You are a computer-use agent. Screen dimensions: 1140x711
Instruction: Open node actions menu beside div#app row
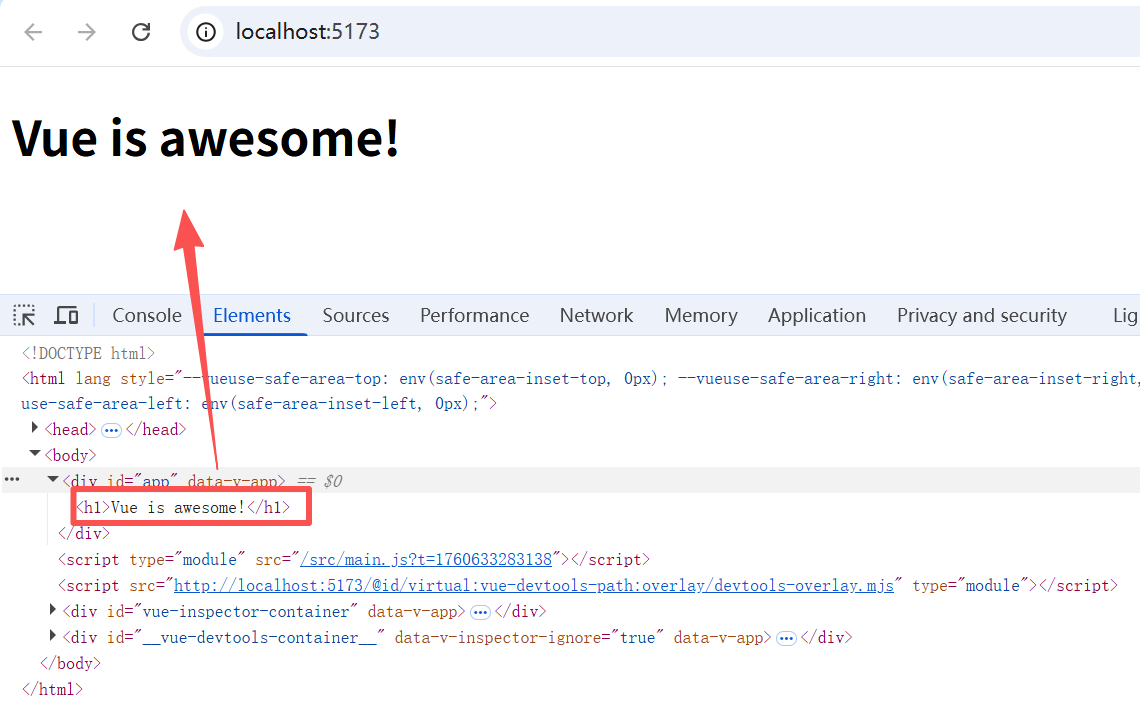(12, 479)
